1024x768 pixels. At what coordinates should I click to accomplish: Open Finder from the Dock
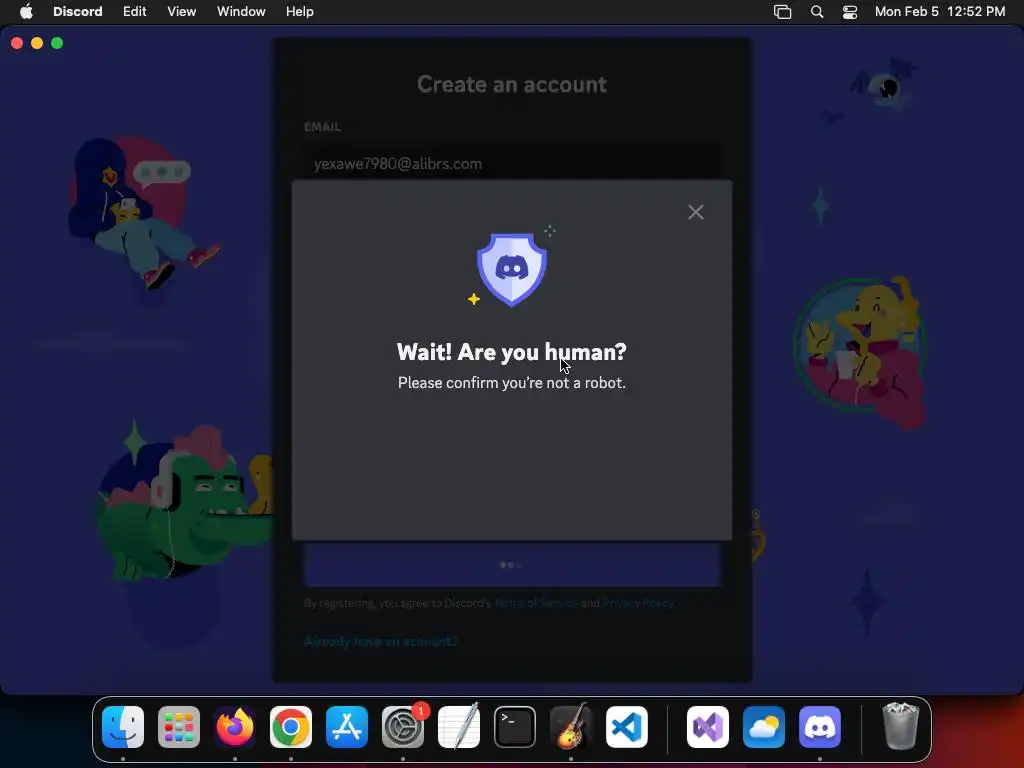click(x=123, y=727)
